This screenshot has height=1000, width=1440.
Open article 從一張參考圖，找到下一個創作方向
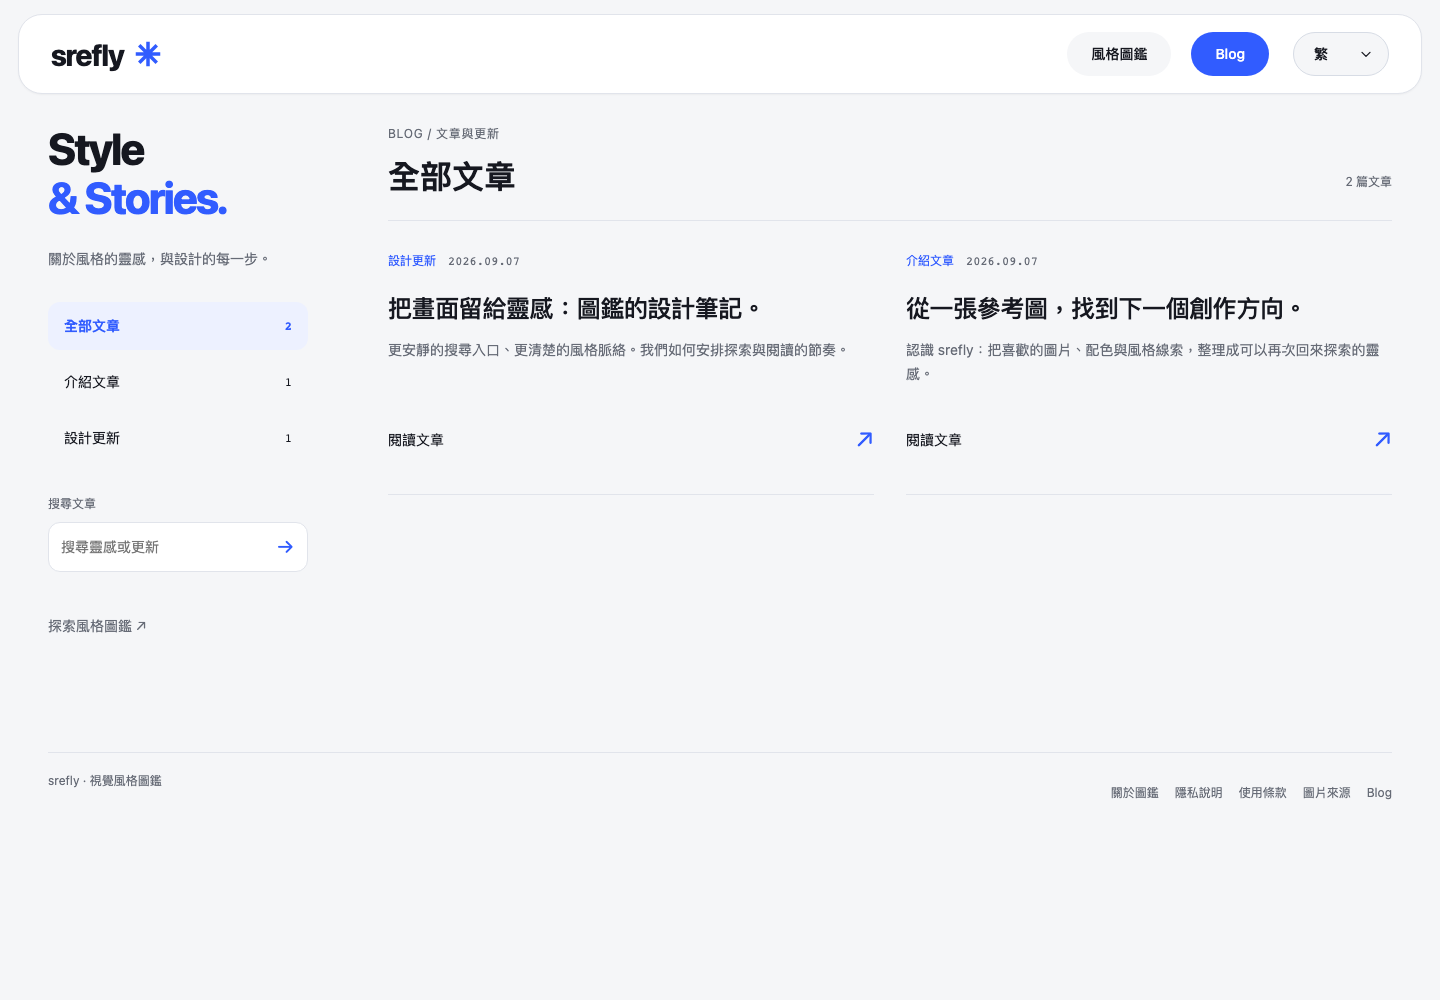[x=1104, y=309]
